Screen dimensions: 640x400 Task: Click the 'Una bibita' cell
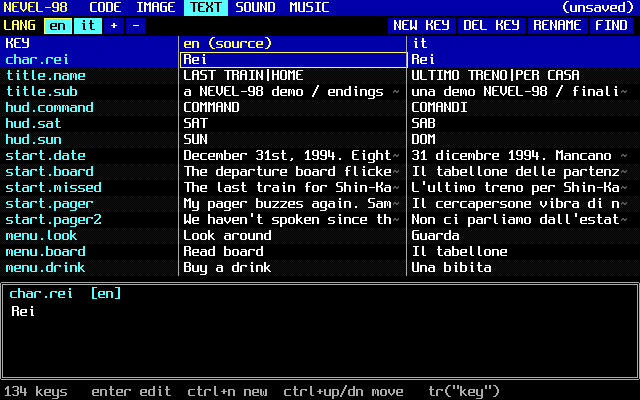pyautogui.click(x=524, y=267)
